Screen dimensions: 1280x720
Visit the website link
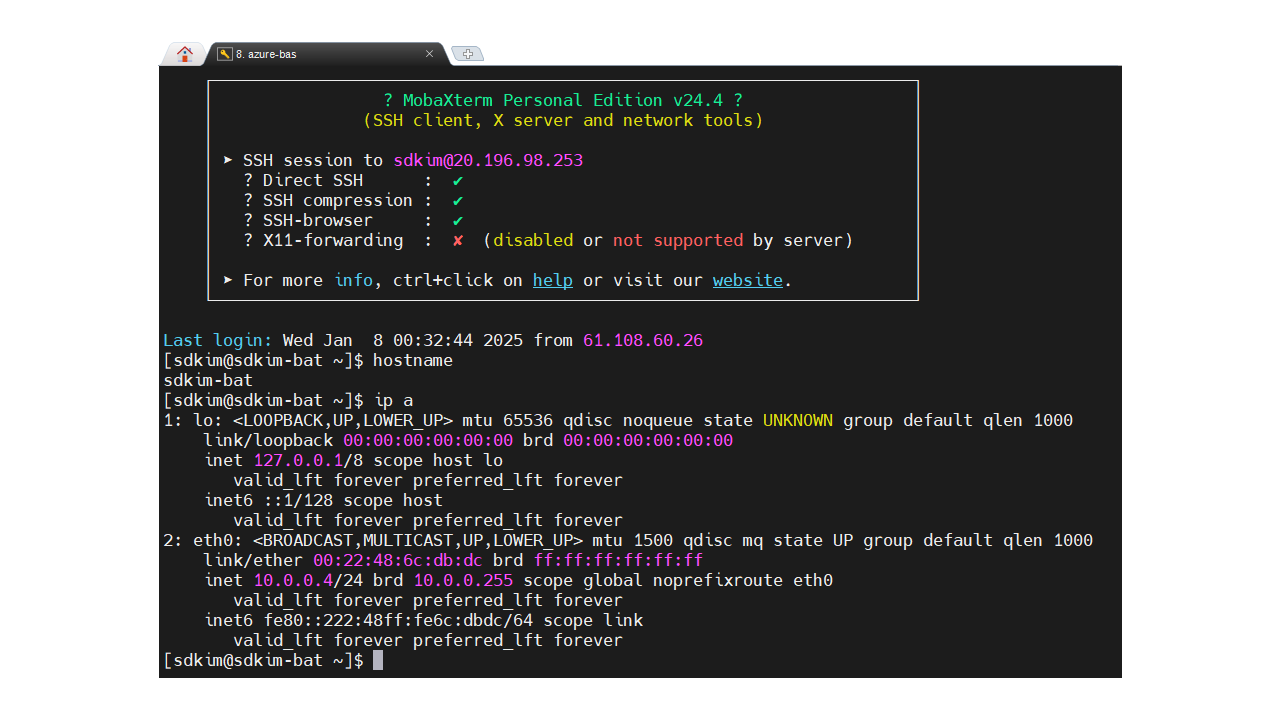(748, 280)
